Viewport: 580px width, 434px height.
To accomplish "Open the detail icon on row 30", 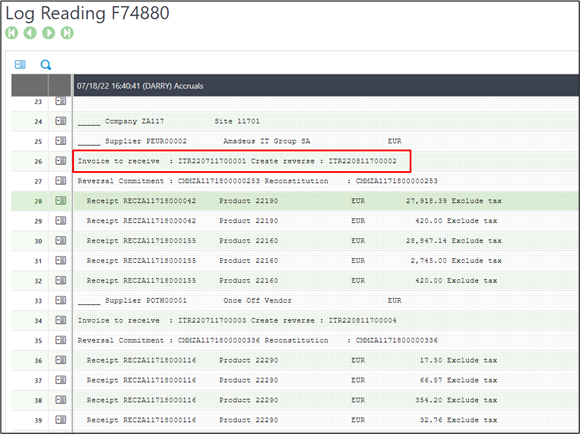I will [61, 241].
